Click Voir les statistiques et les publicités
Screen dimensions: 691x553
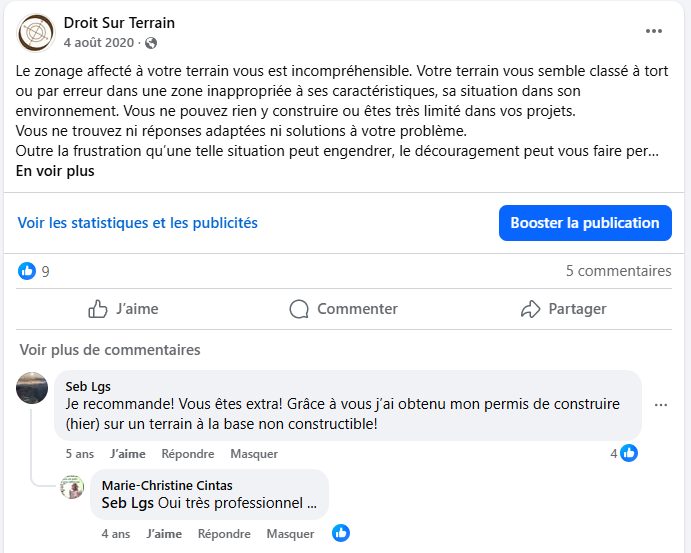(x=137, y=223)
